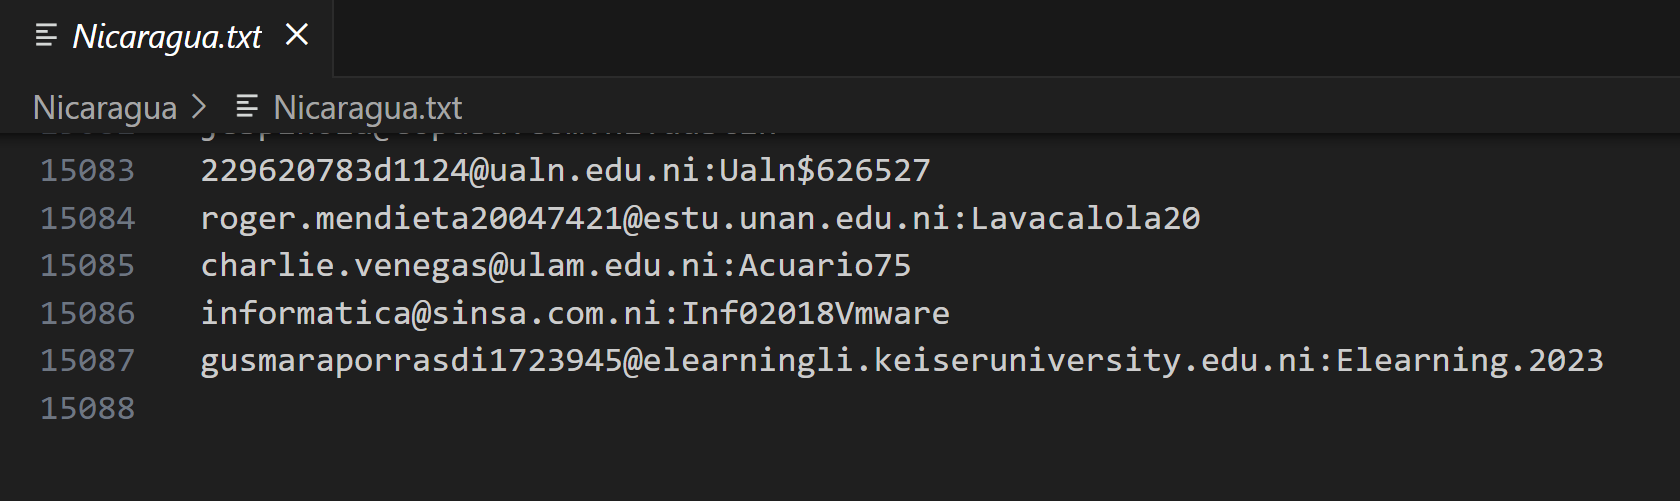
Task: Select line number 15086 in the gutter
Action: coord(87,313)
